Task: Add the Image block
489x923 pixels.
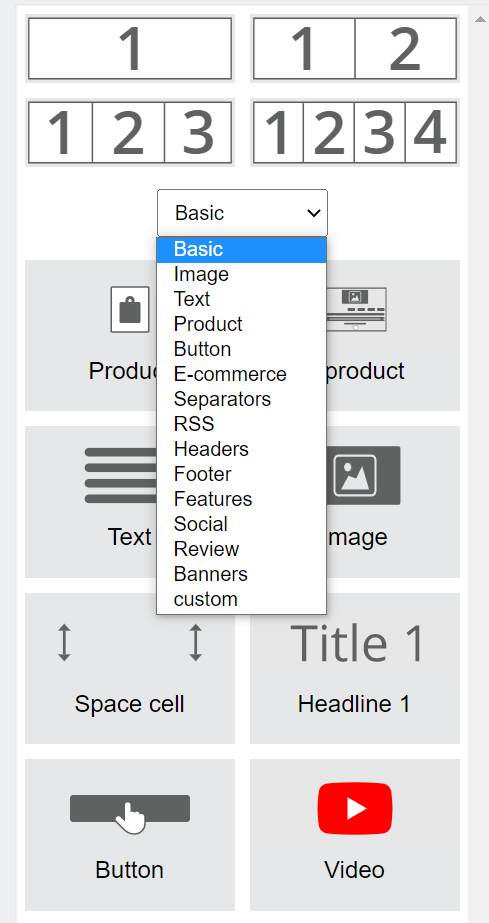Action: [x=393, y=502]
